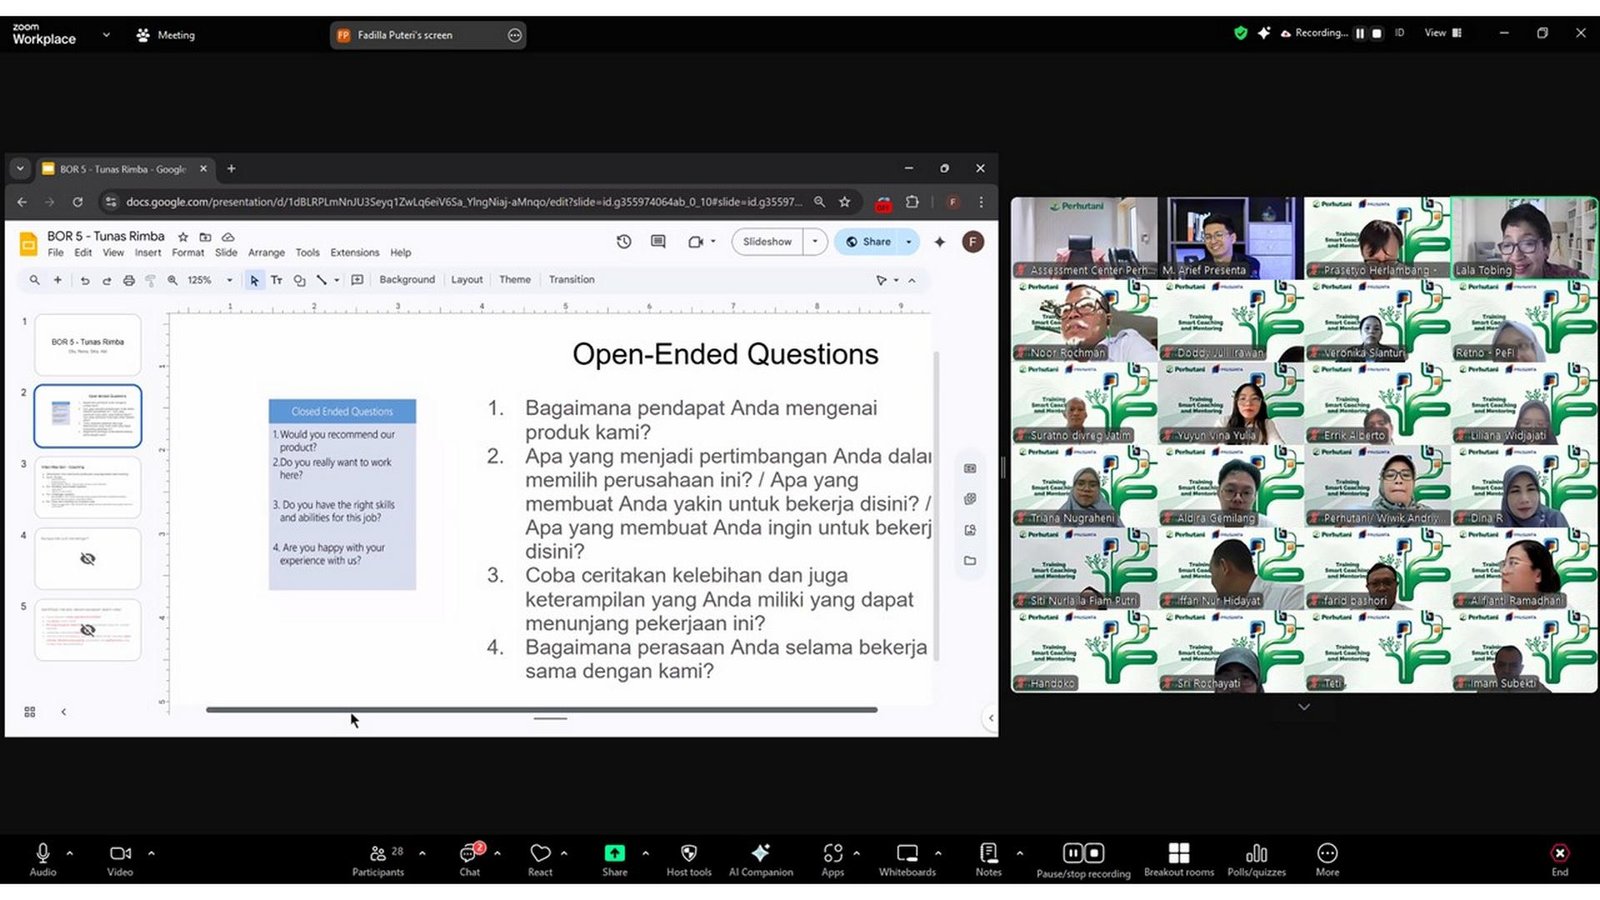
Task: Open the File menu in Google Slides
Action: [x=56, y=253]
